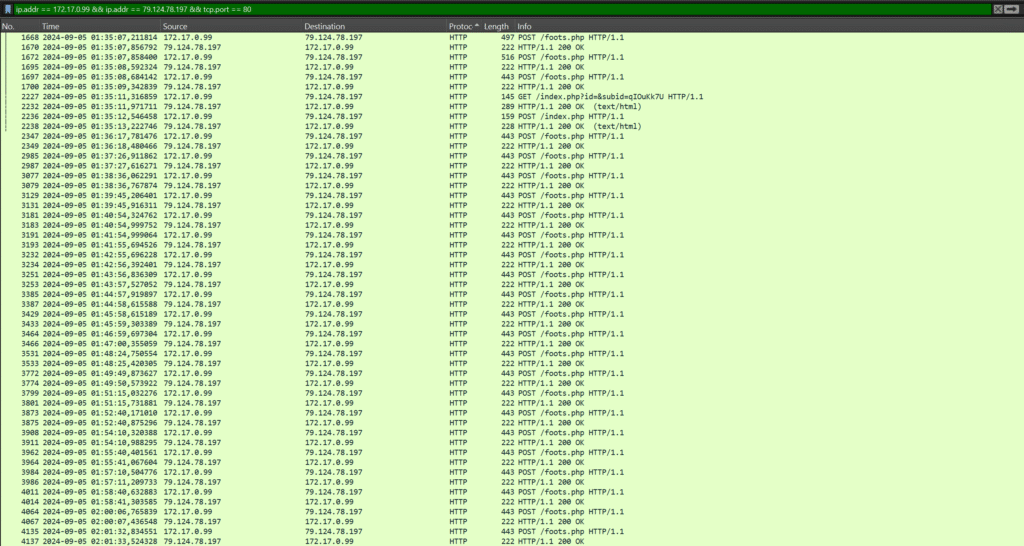Select packet number 3429
The image size is (1024, 546).
coord(512,314)
